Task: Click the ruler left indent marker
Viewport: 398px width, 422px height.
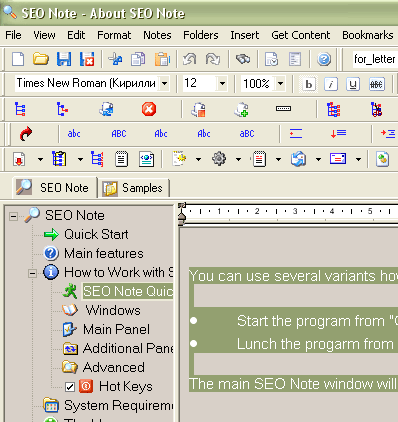Action: click(x=181, y=217)
